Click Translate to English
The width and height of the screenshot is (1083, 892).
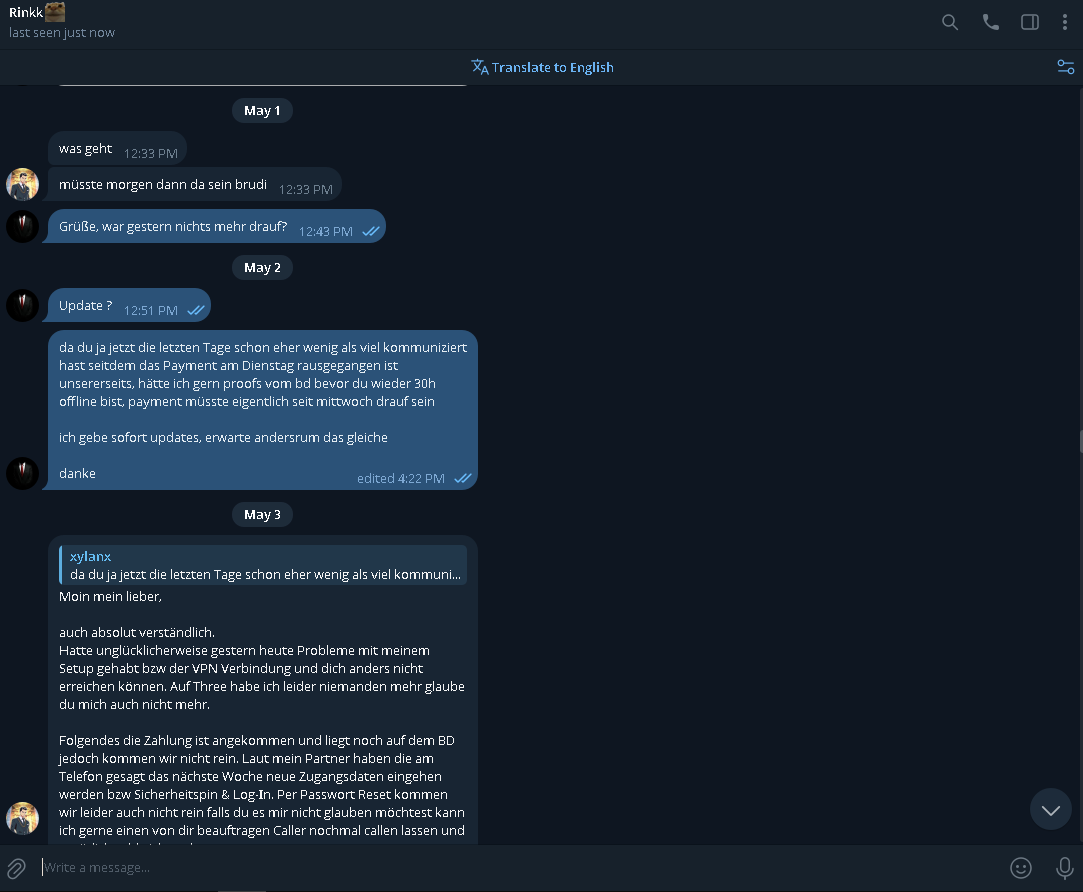[x=542, y=67]
